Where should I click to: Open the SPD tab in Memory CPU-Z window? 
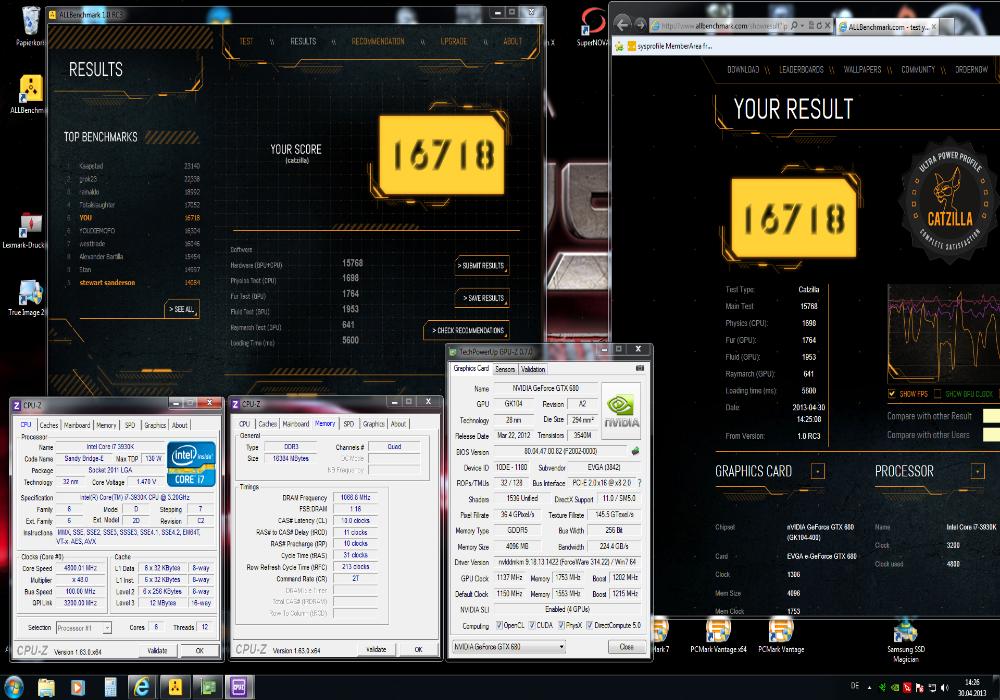349,423
